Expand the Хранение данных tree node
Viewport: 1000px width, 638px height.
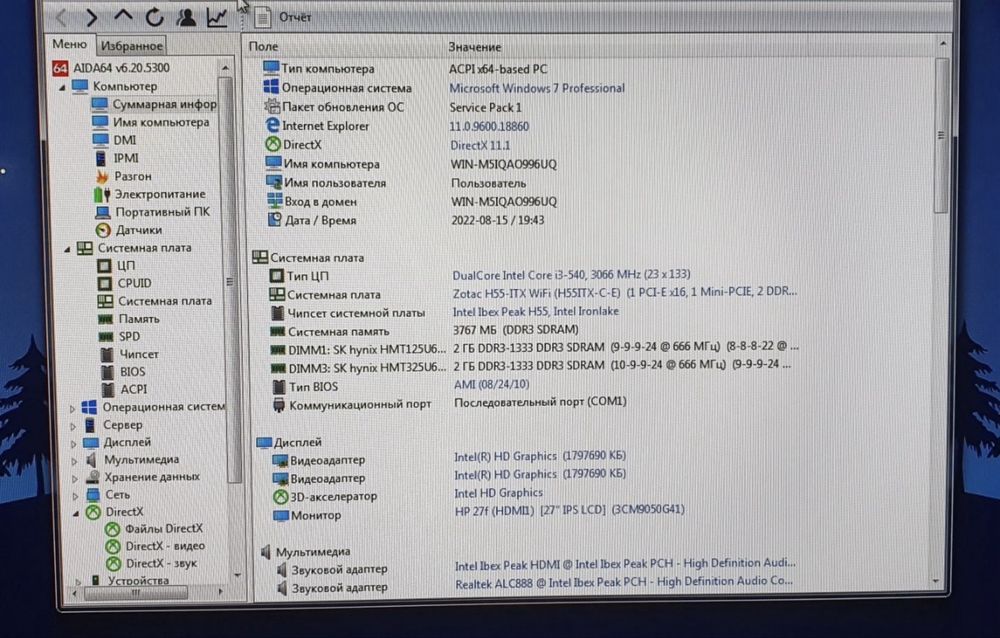click(x=75, y=478)
